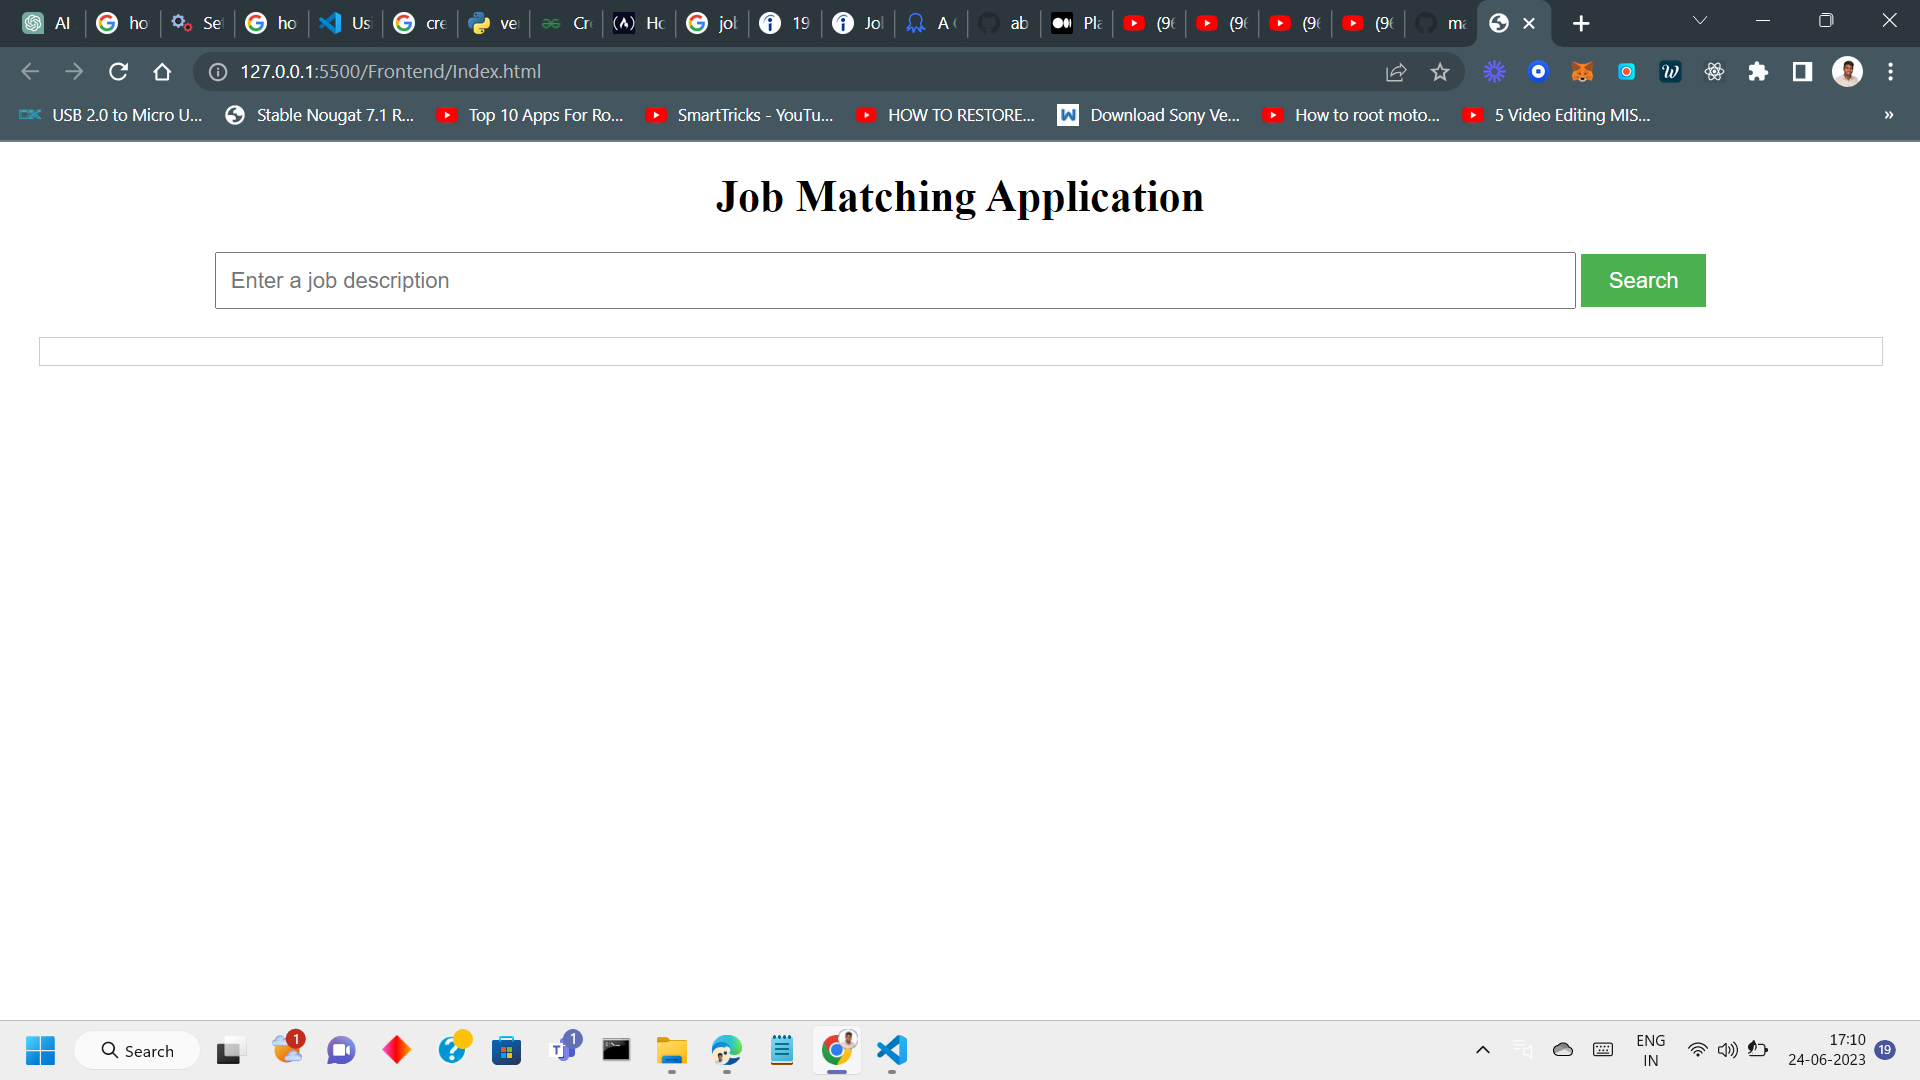Open Chrome's three-dot menu
Screen dimensions: 1920x1080
1892,71
